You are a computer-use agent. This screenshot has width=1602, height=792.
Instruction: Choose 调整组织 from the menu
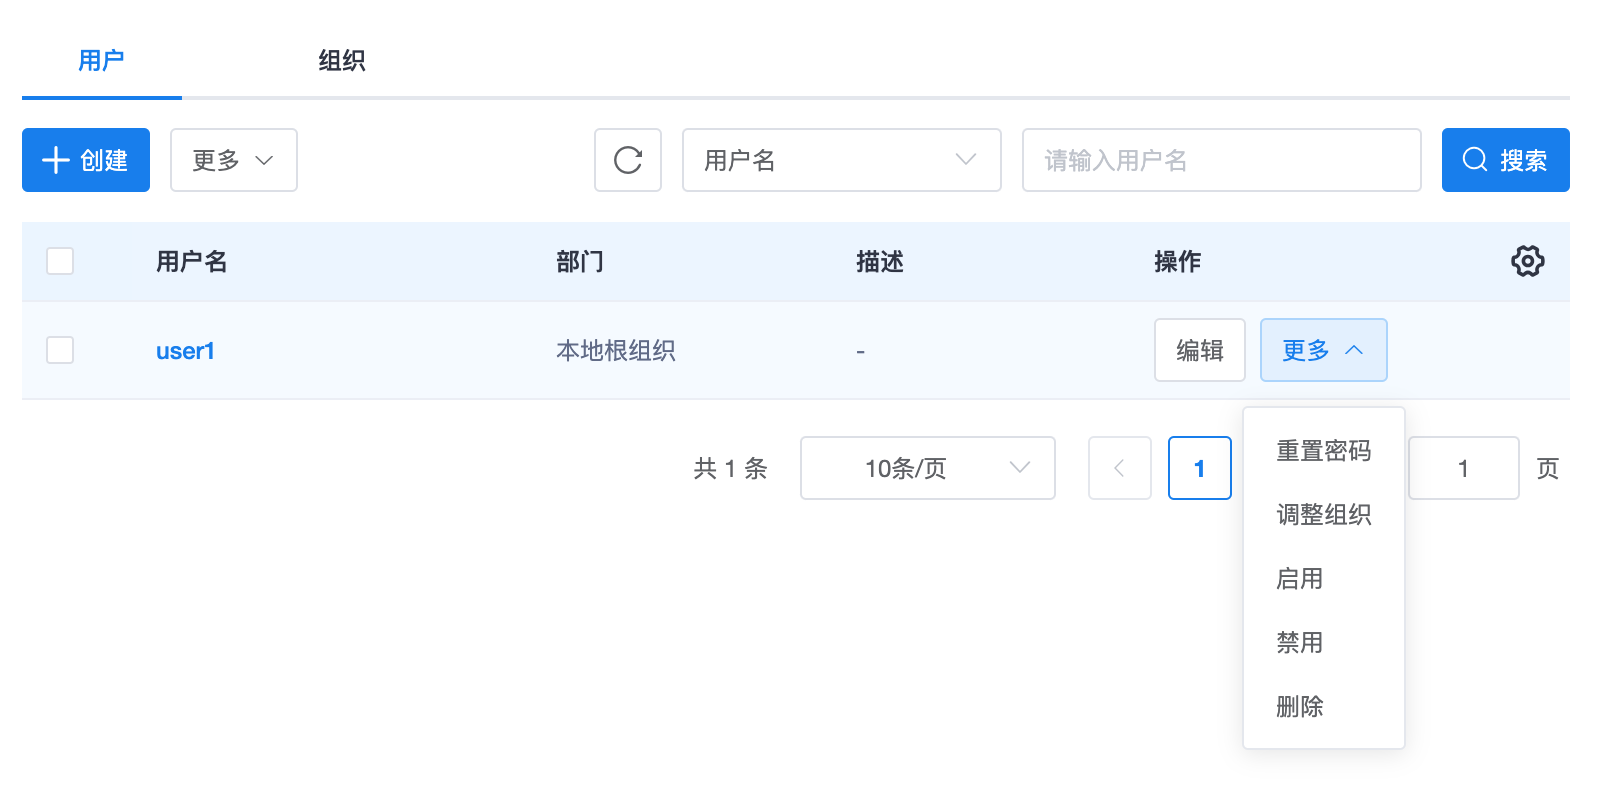(1324, 515)
